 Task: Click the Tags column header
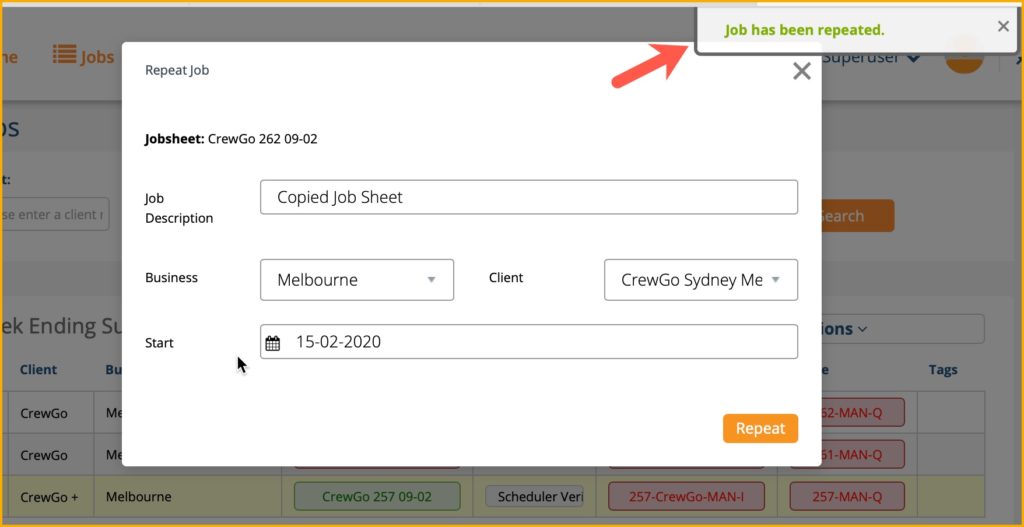pyautogui.click(x=942, y=369)
